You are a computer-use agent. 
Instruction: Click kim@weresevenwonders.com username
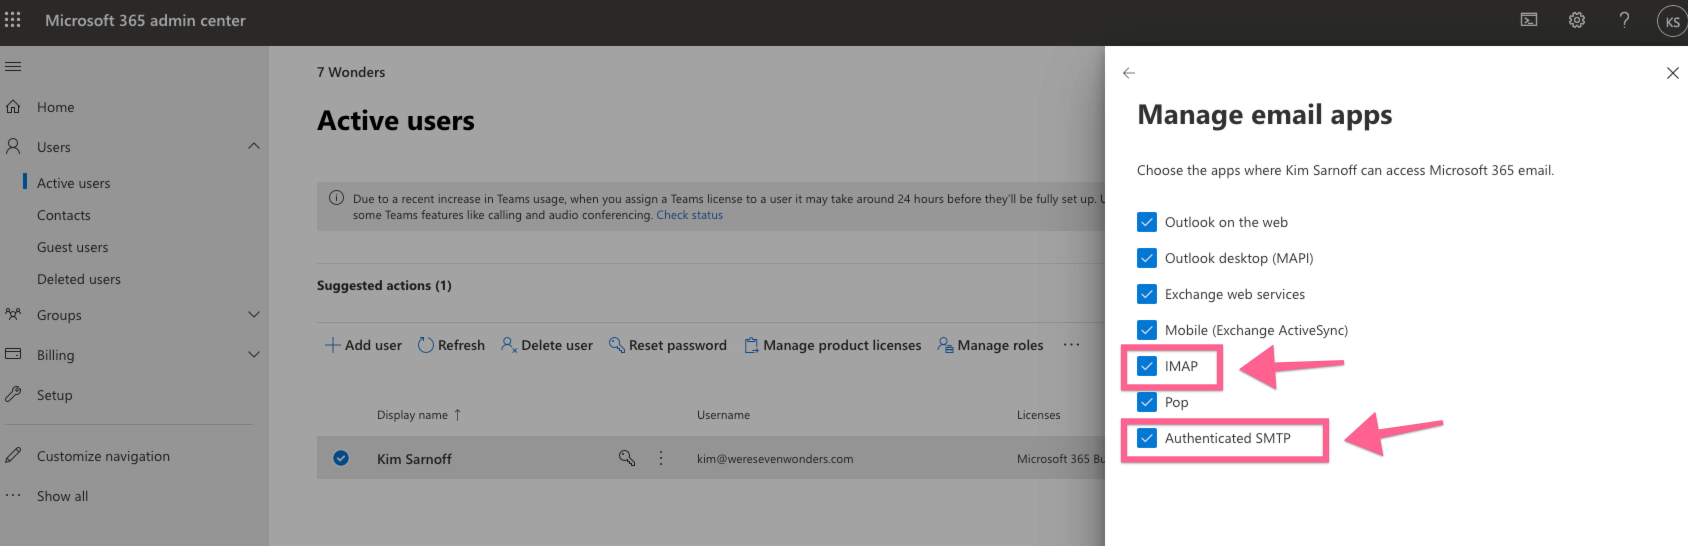(775, 459)
